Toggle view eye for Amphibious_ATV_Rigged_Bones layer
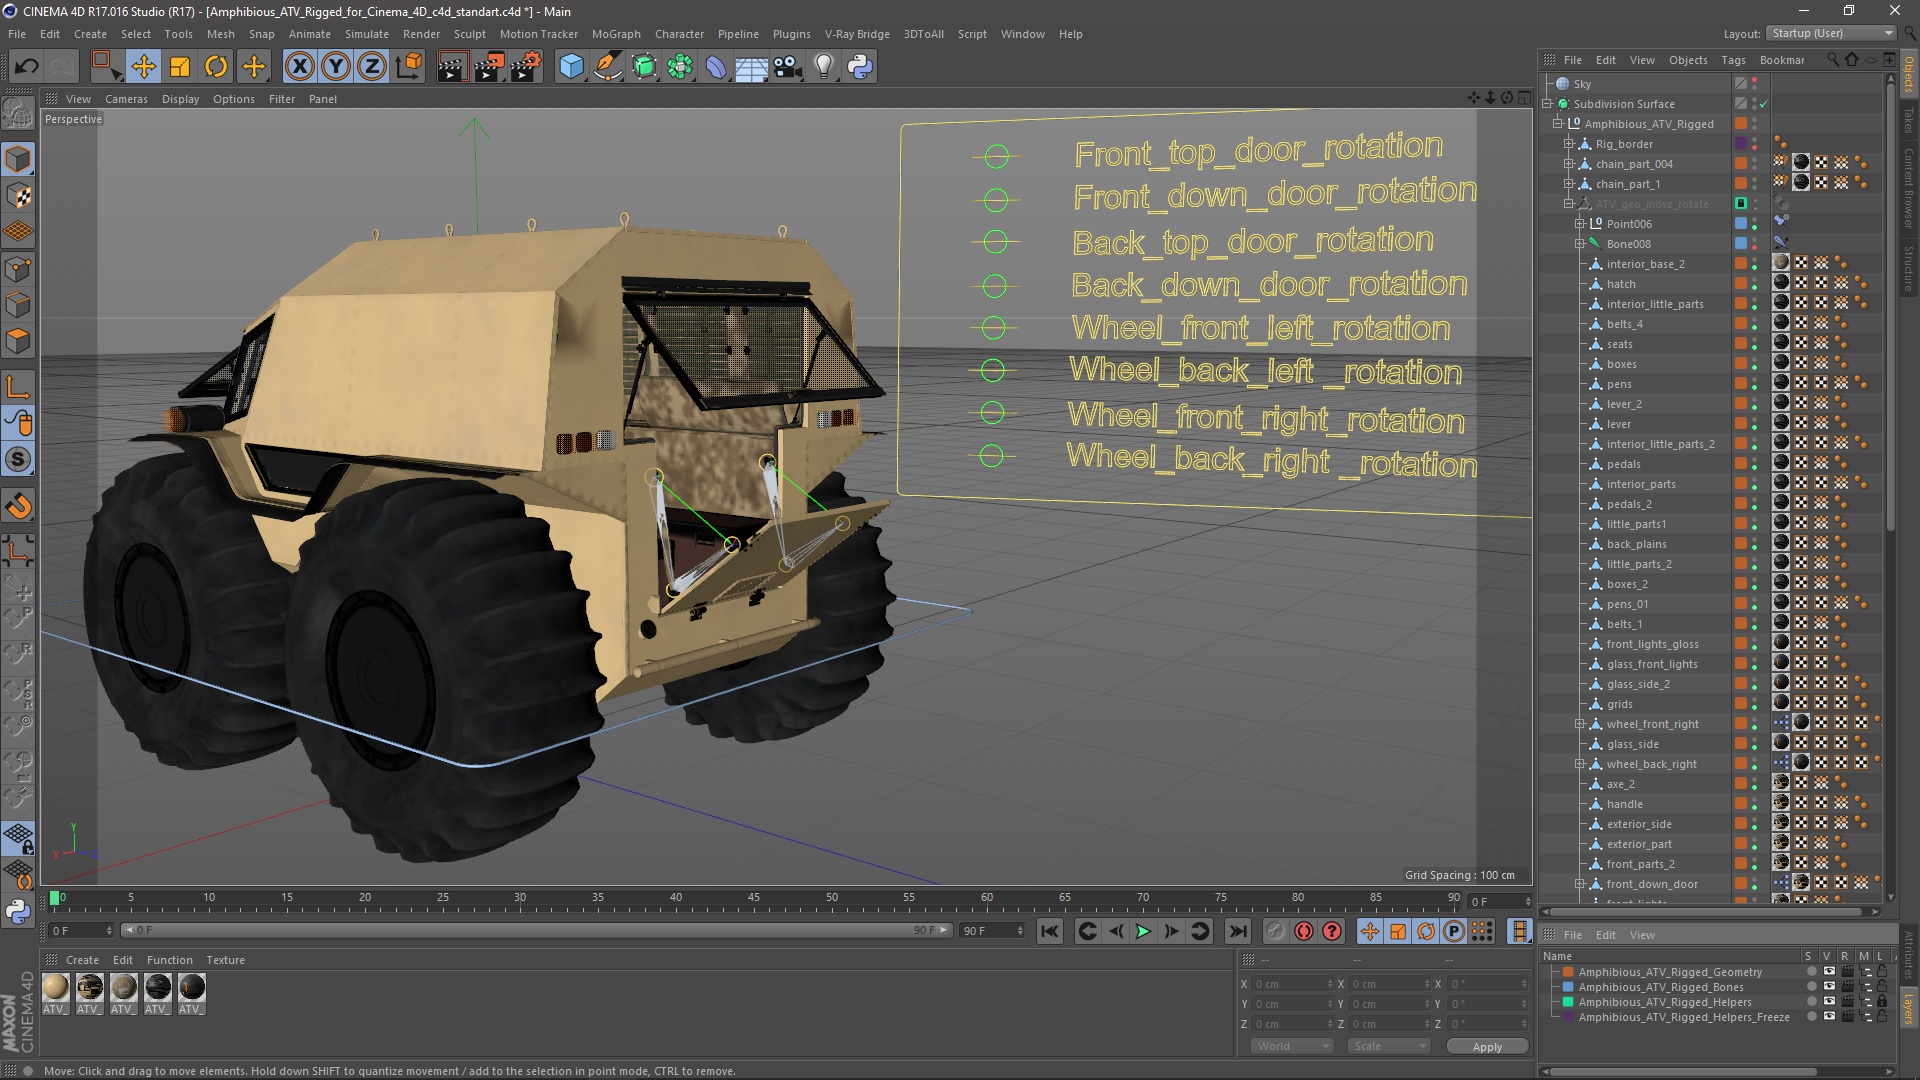 pyautogui.click(x=1829, y=987)
